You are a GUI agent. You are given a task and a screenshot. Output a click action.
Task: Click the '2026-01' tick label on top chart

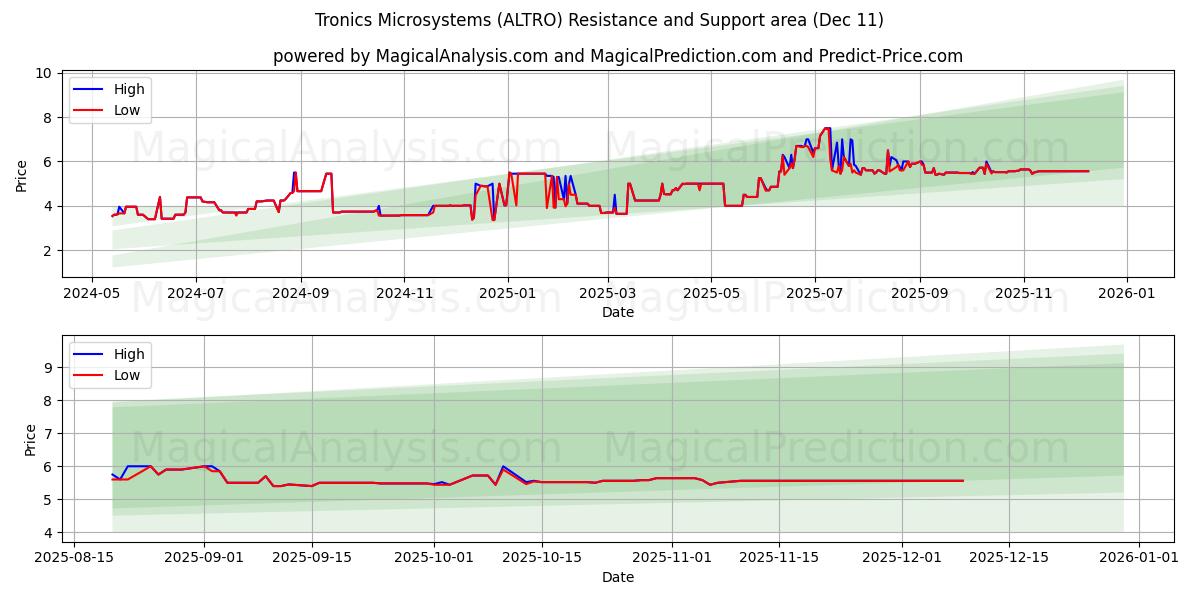[x=1127, y=295]
